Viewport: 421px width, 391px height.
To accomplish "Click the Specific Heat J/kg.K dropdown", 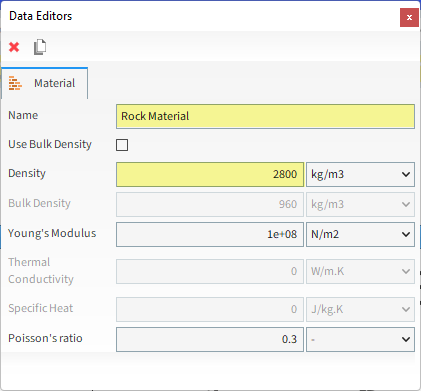I will click(x=360, y=309).
